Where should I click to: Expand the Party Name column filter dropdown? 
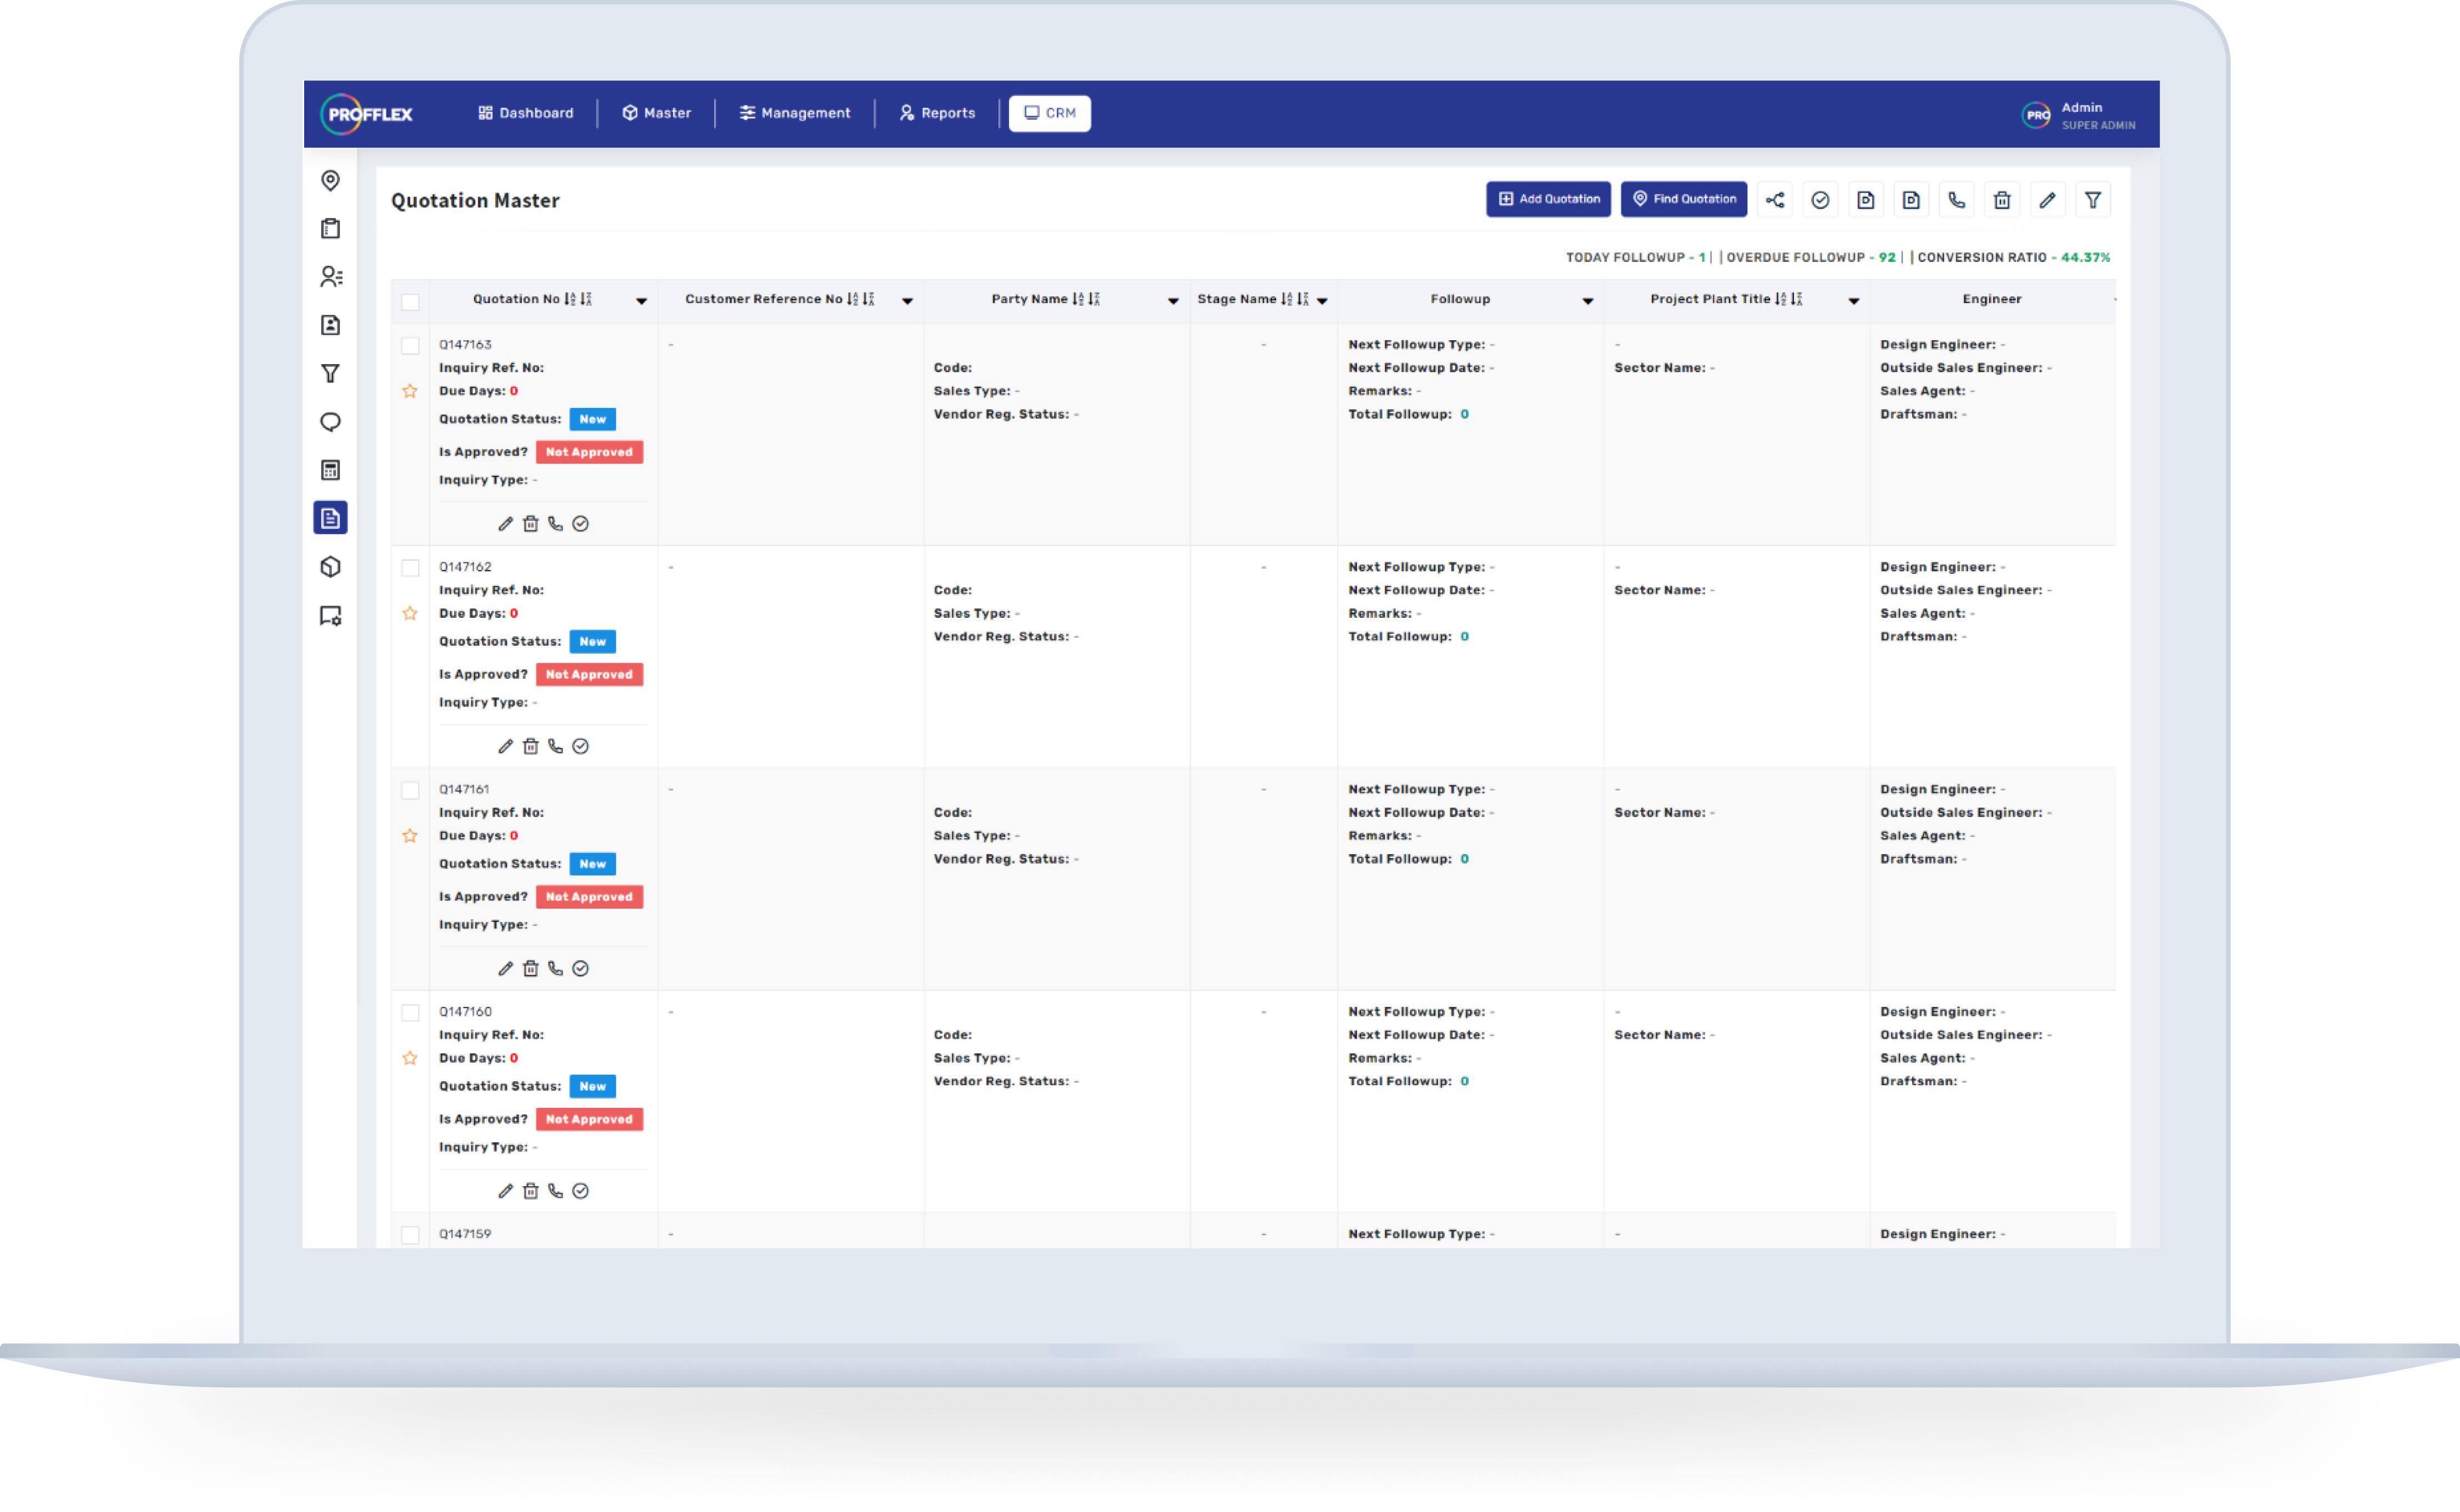coord(1173,301)
